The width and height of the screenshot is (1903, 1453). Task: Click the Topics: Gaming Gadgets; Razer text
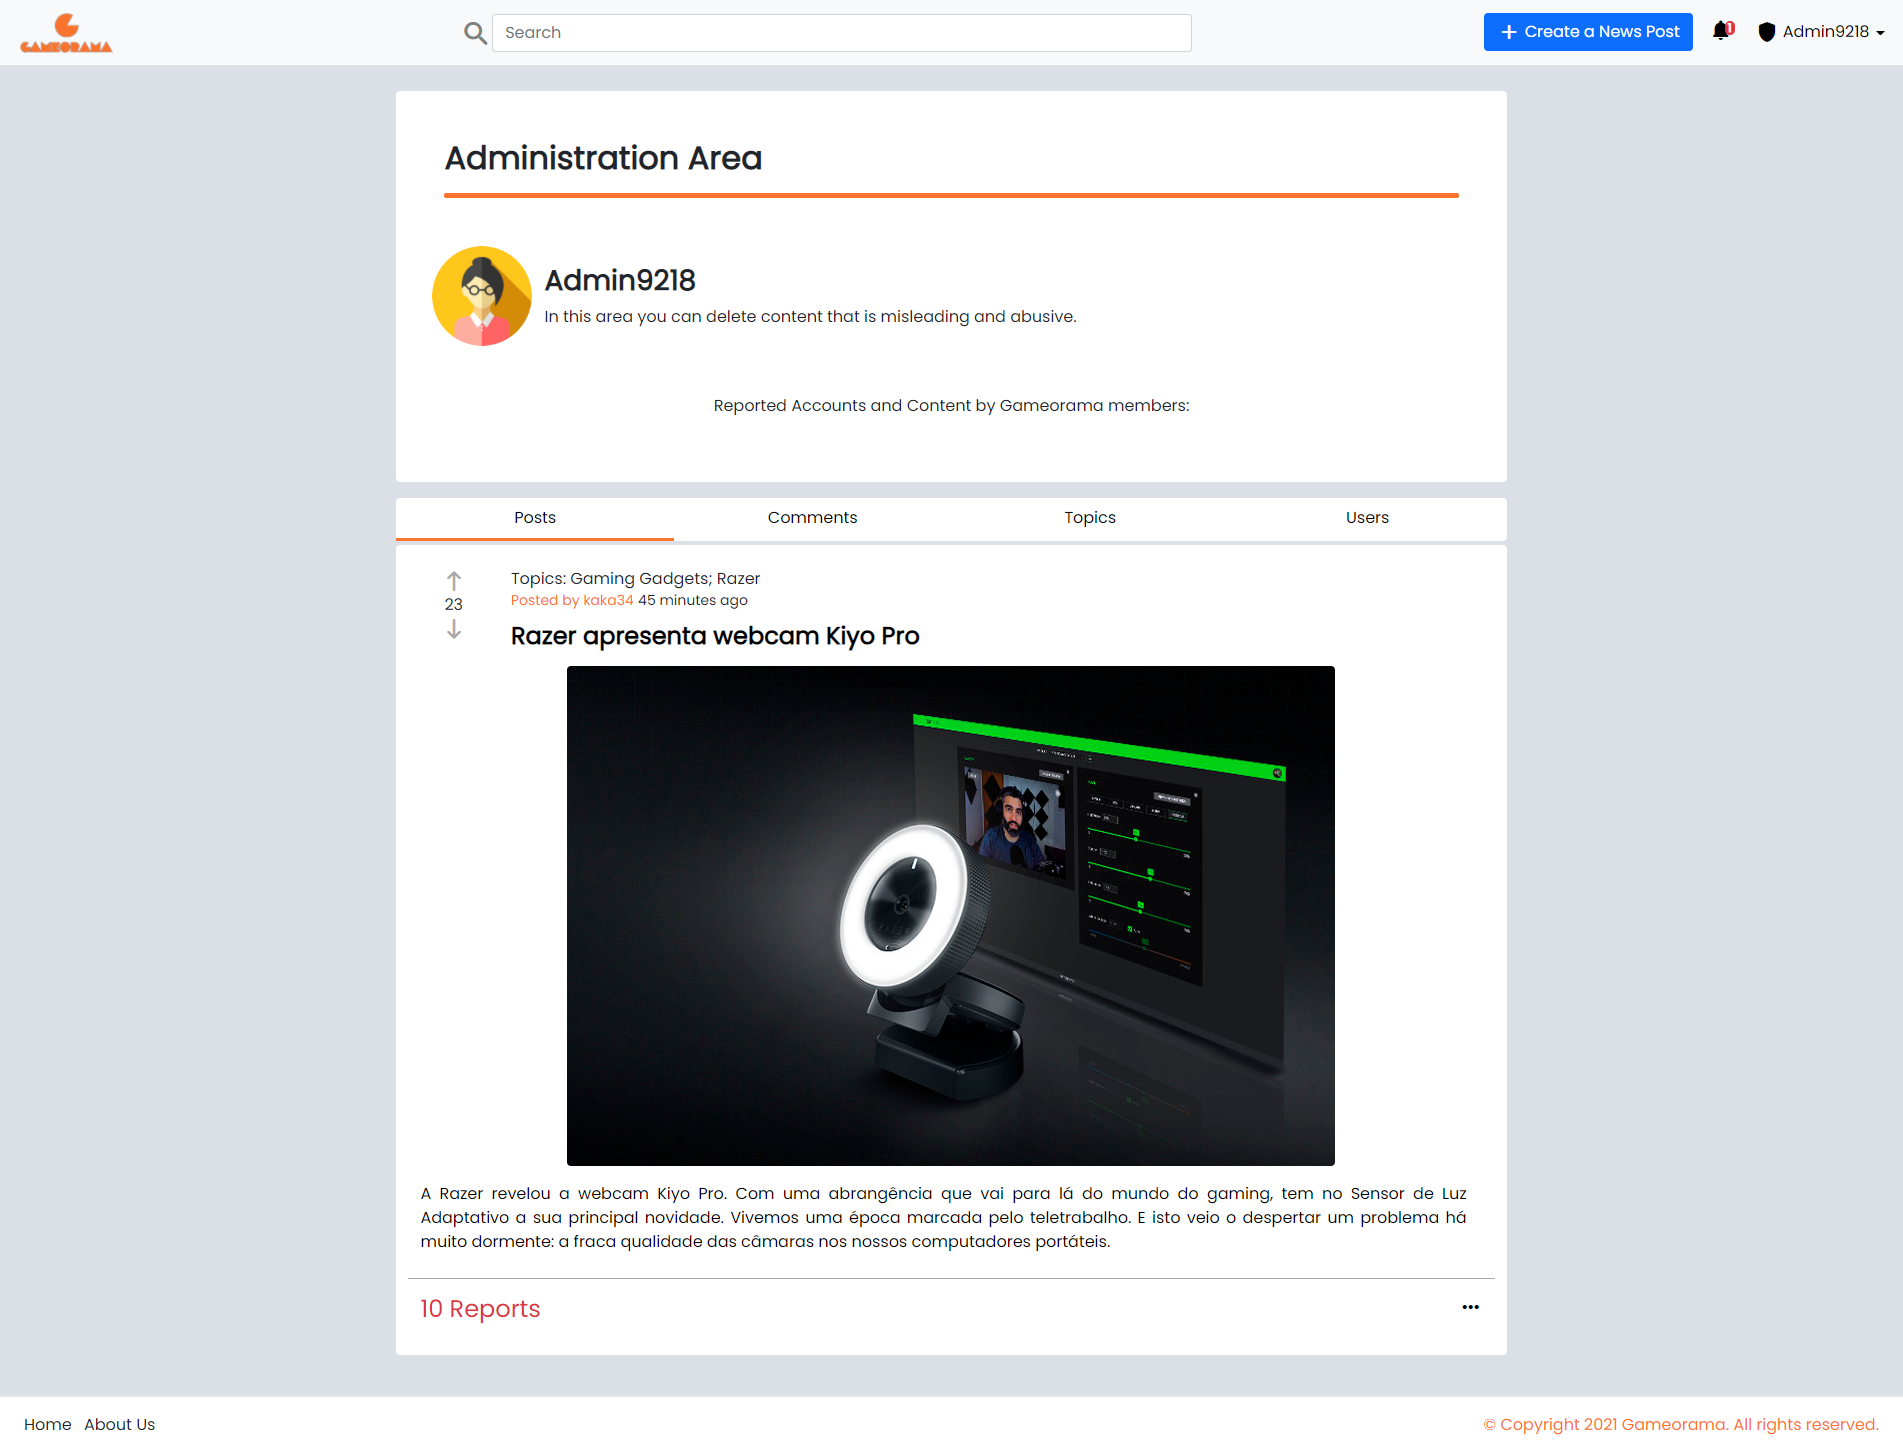pyautogui.click(x=635, y=578)
